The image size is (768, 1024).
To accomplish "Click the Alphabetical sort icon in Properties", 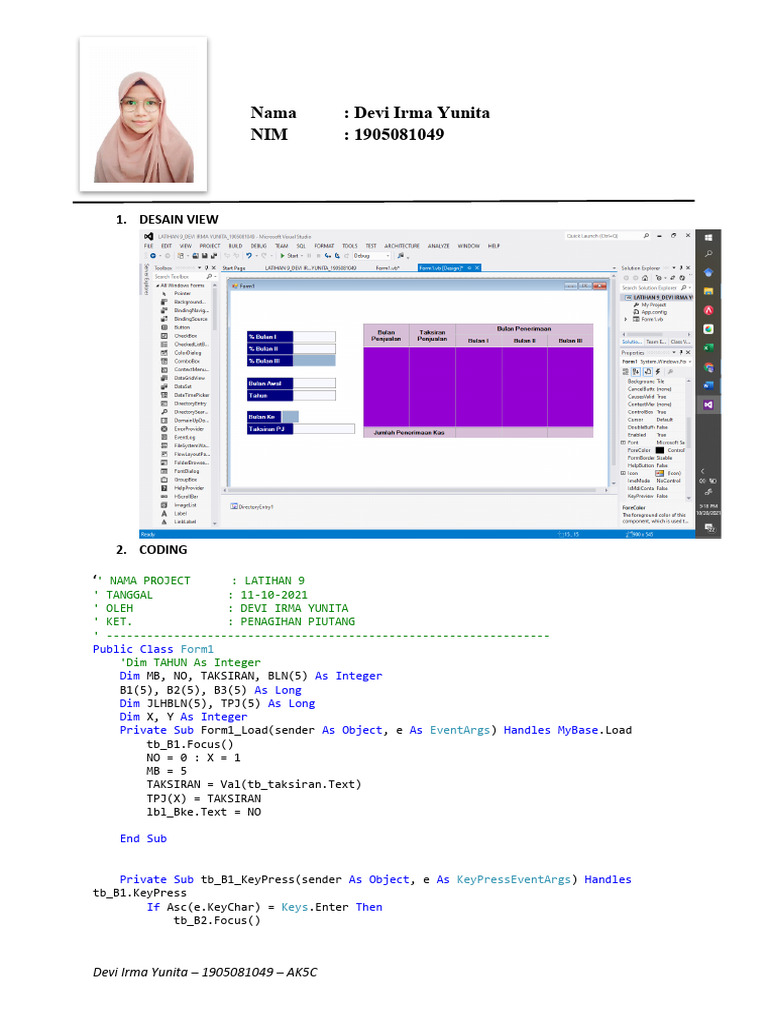I will point(637,371).
